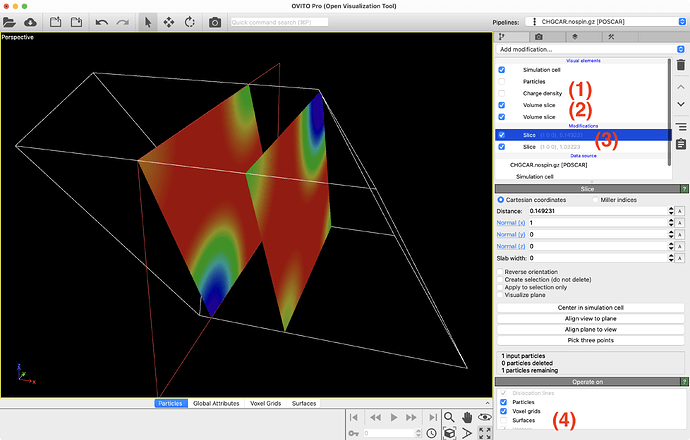This screenshot has width=690, height=440.
Task: Redo the last undone action
Action: coord(123,22)
